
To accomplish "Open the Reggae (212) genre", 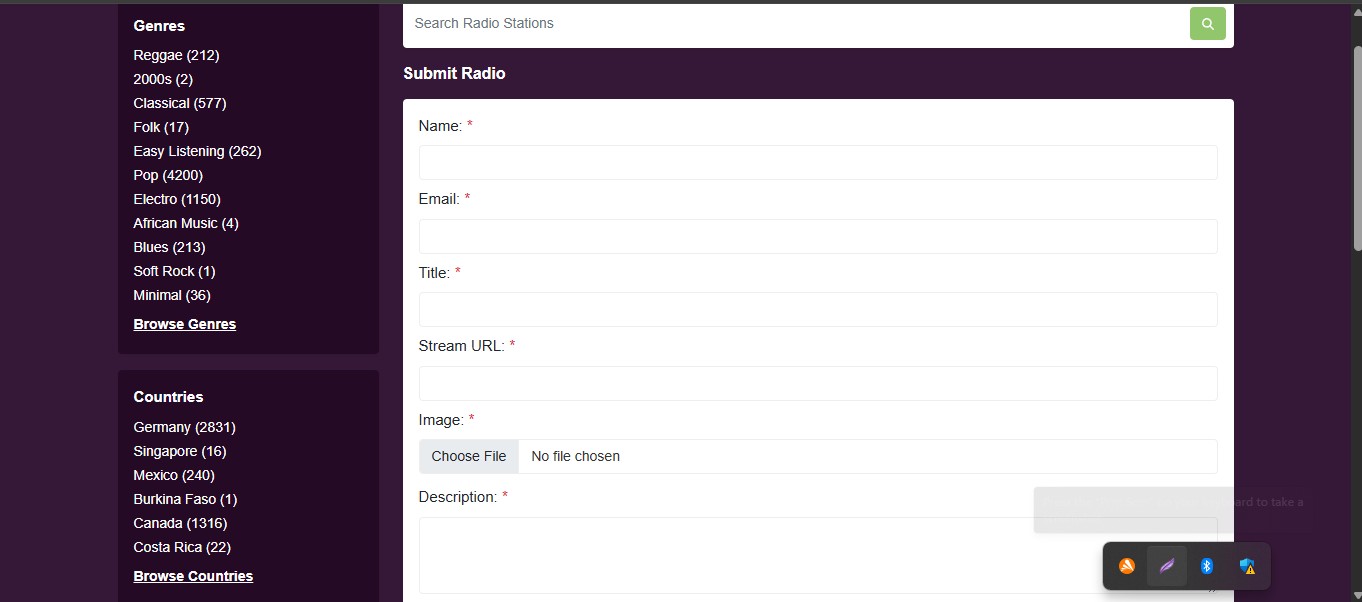I will click(x=176, y=55).
